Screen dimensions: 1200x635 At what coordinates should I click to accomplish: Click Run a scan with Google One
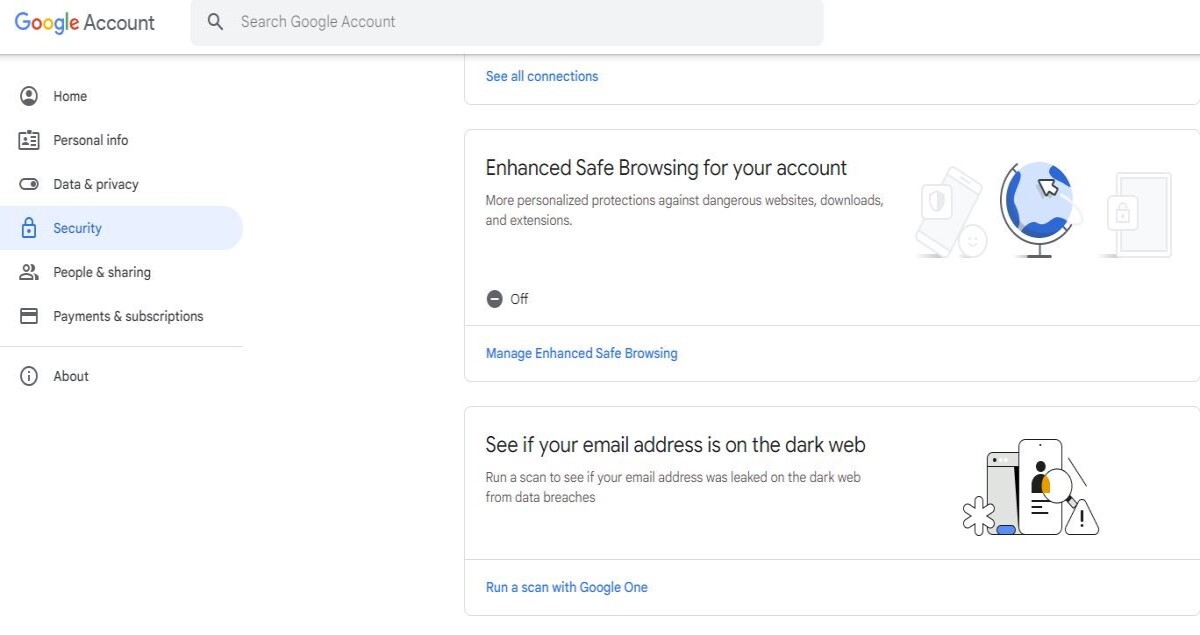(x=567, y=587)
